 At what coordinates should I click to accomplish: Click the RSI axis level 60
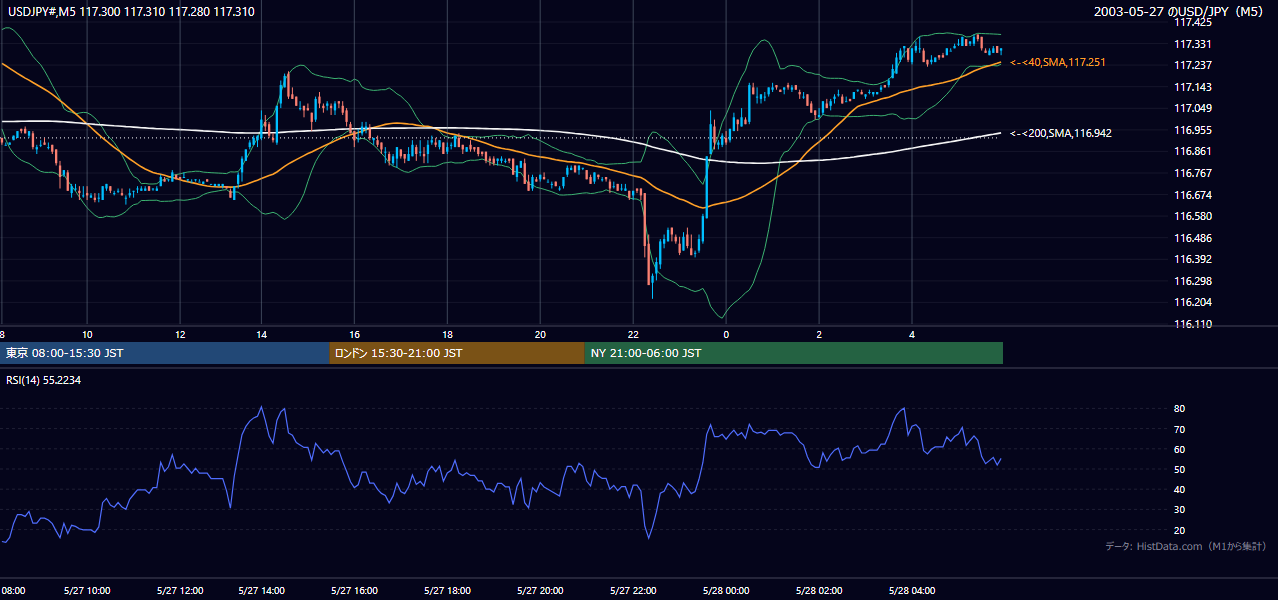[x=1180, y=449]
